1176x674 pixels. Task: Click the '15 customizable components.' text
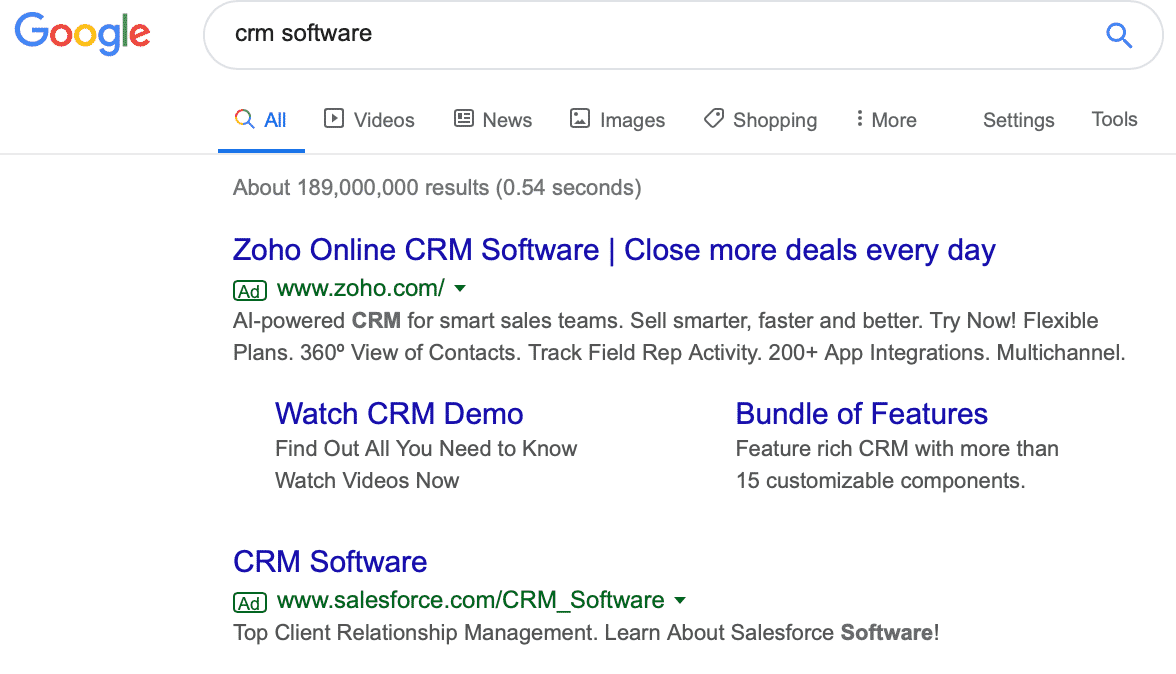(x=880, y=481)
